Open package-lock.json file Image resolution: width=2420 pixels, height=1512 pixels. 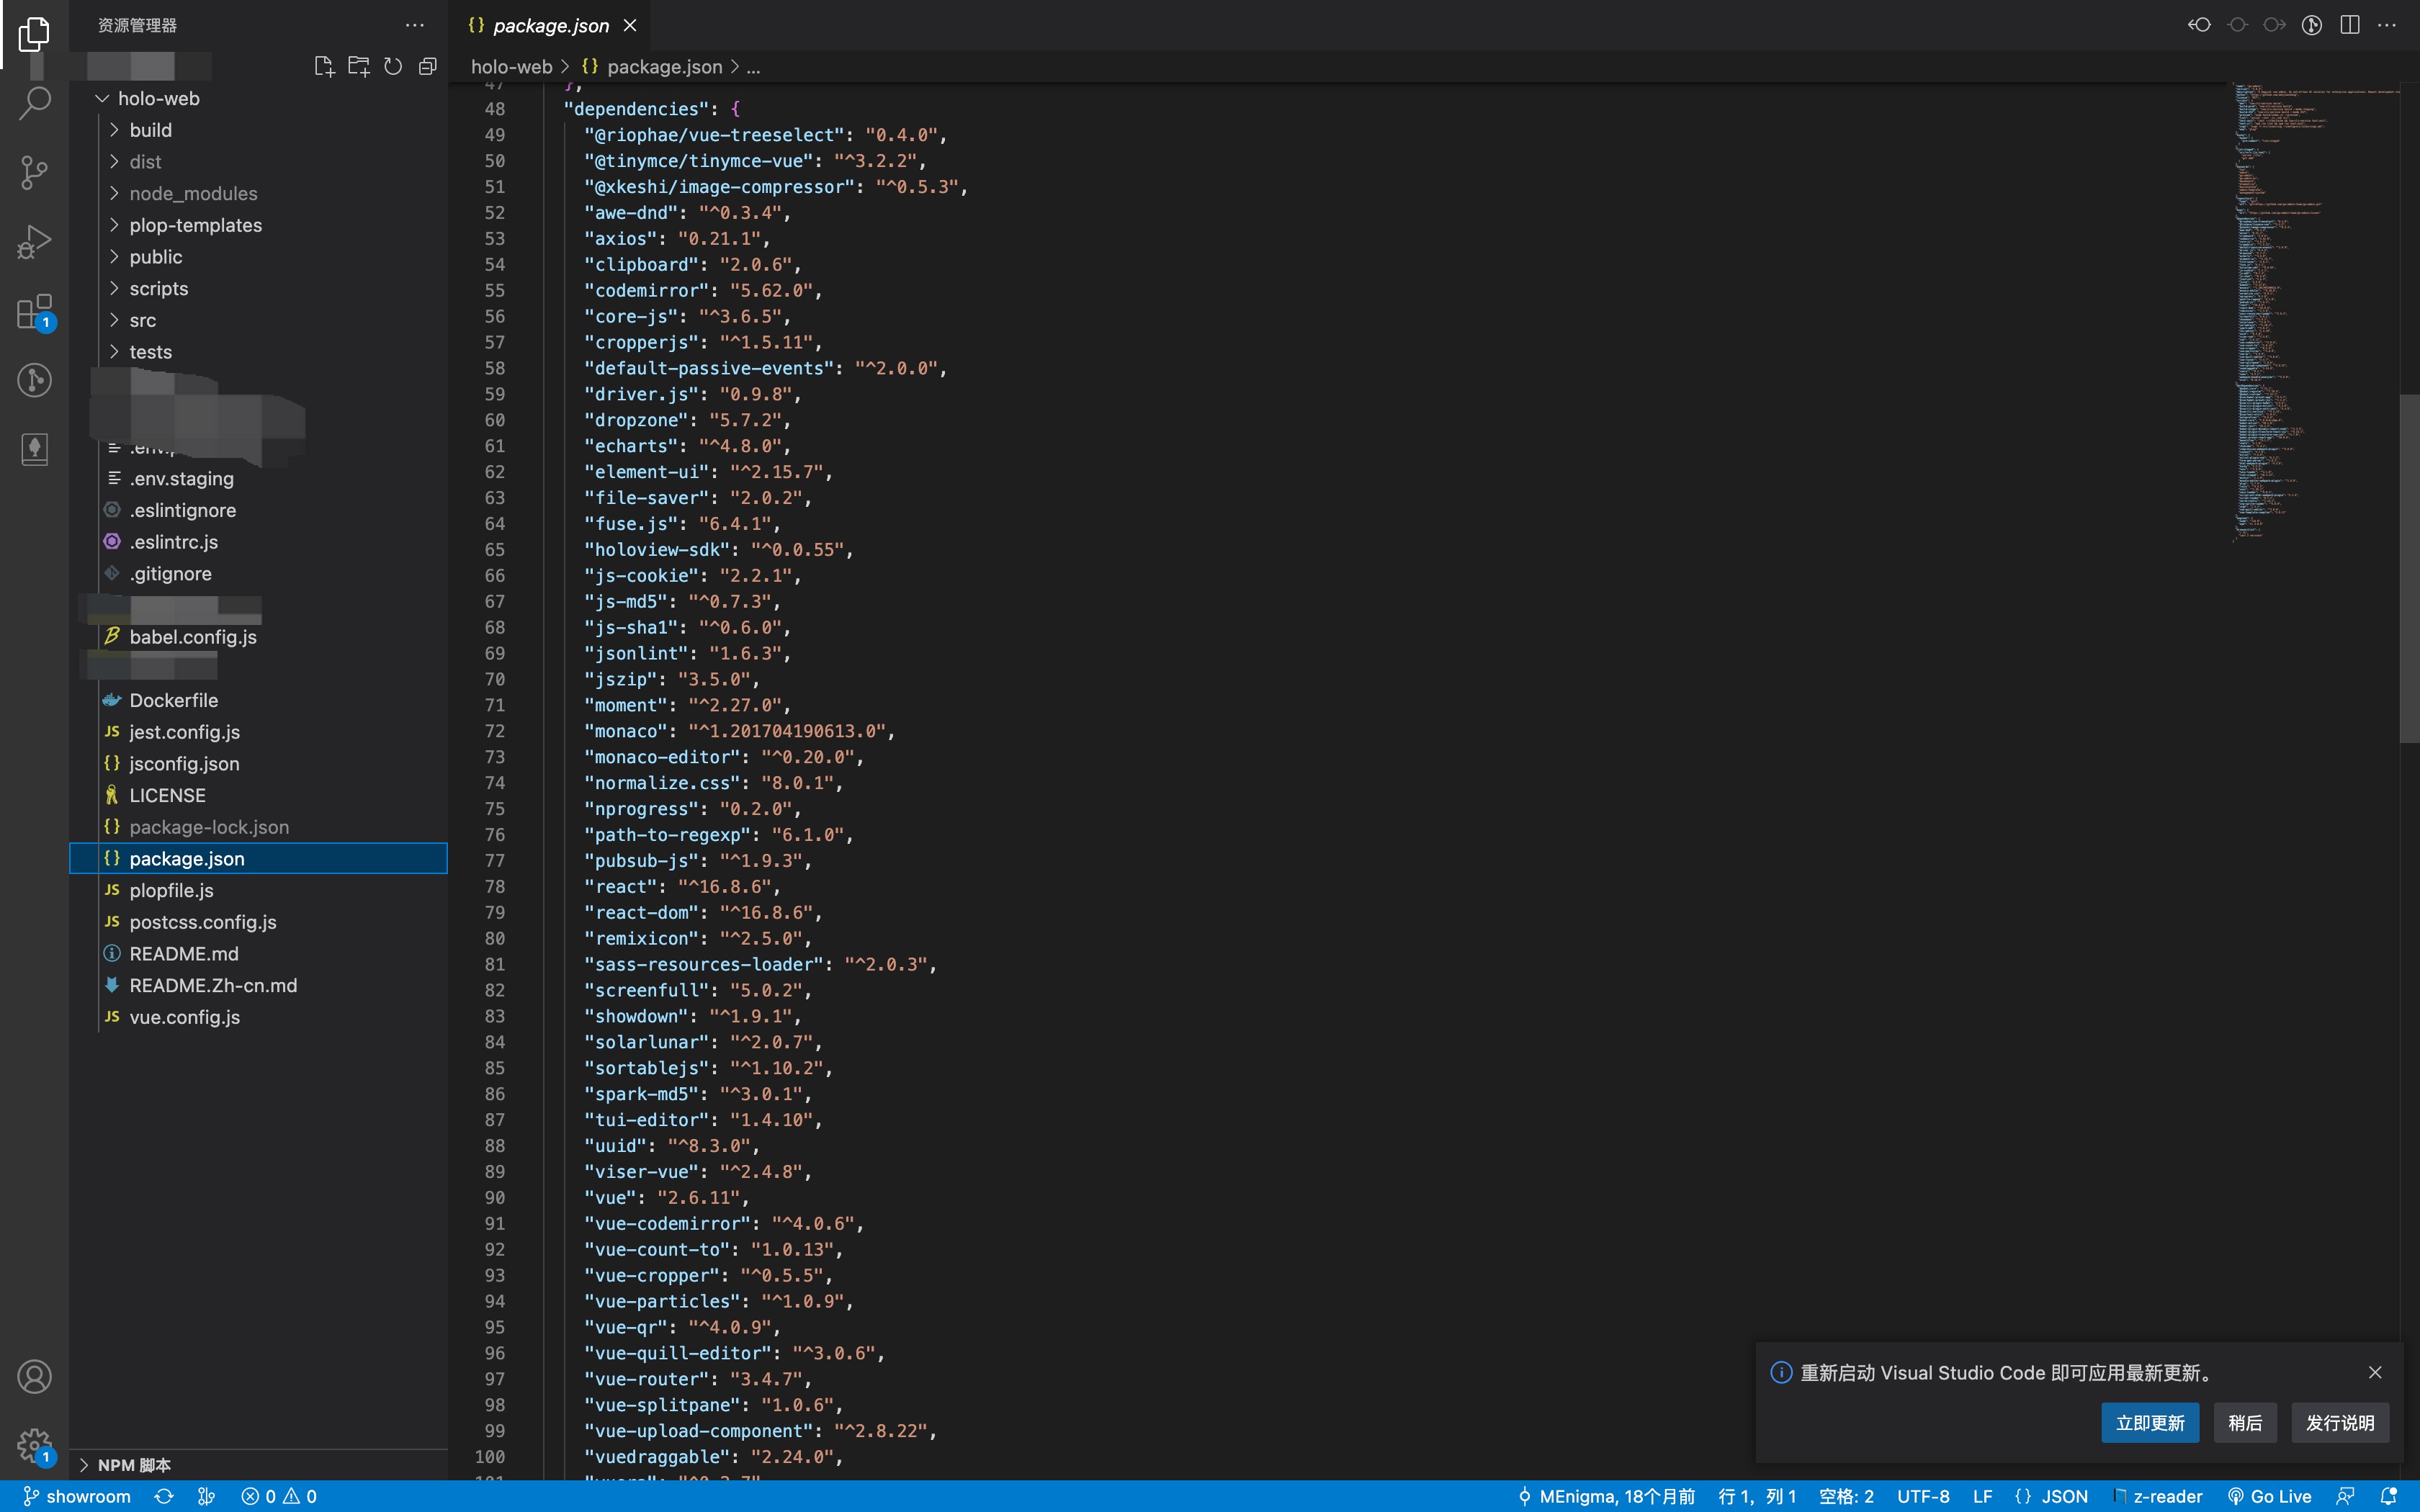pos(259,827)
